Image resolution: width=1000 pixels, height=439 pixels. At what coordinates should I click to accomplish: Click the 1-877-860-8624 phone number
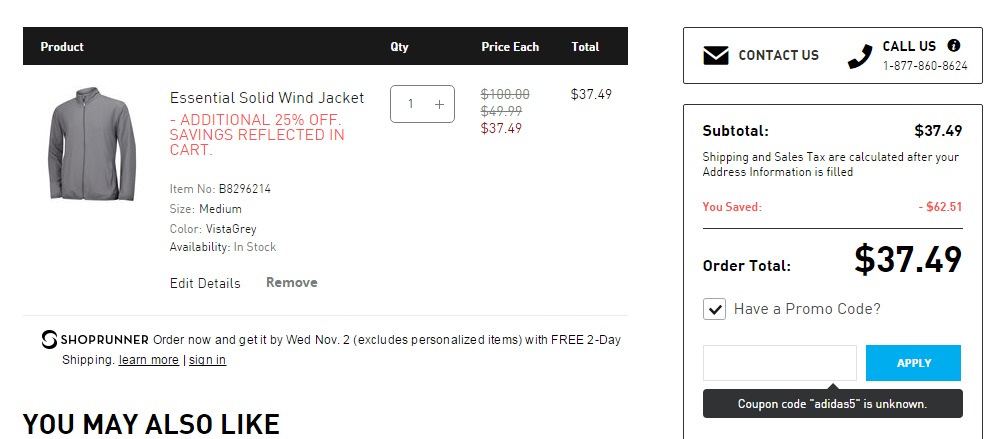tap(924, 66)
